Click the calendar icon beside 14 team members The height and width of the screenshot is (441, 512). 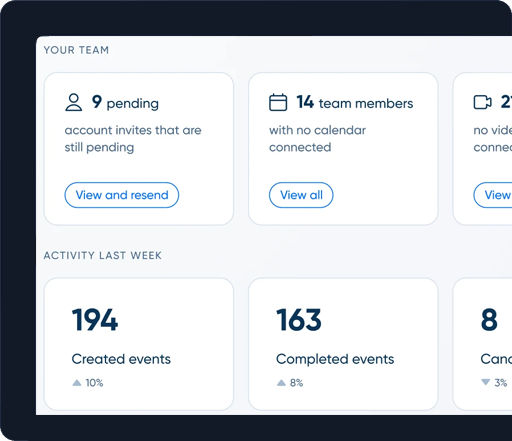278,102
